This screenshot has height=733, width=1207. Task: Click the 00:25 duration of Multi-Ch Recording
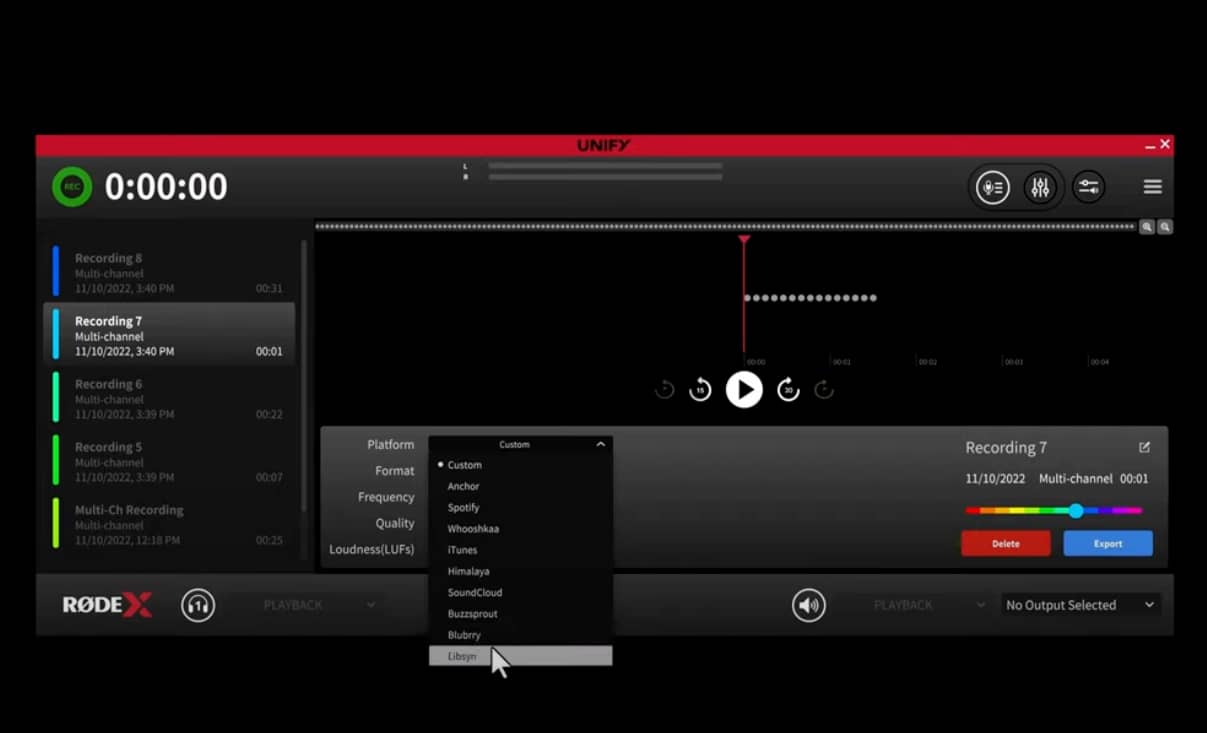[x=269, y=541]
